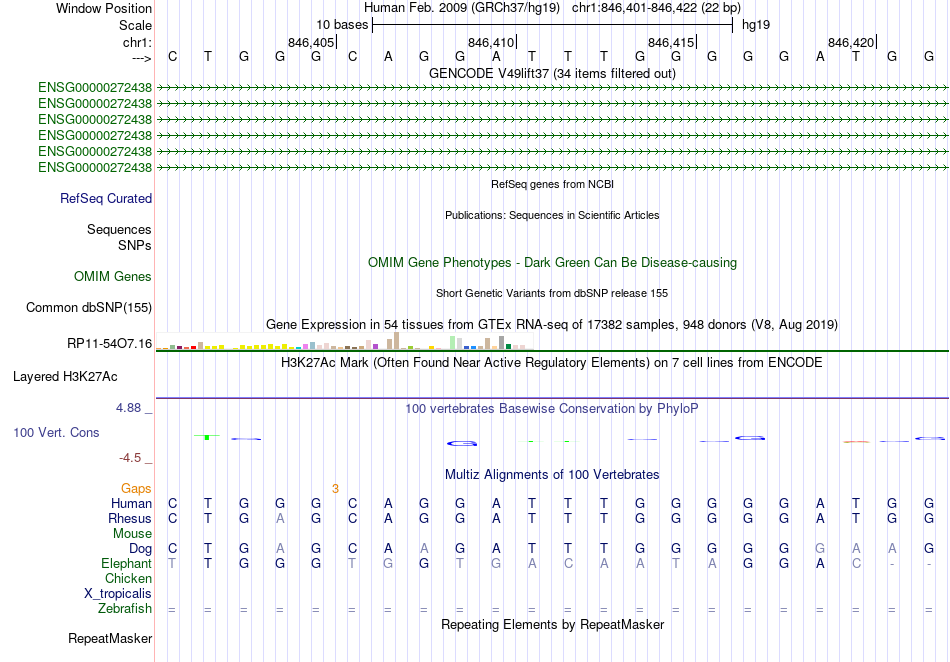
Task: Open the H3K27Ac Mark track title
Action: [552, 363]
